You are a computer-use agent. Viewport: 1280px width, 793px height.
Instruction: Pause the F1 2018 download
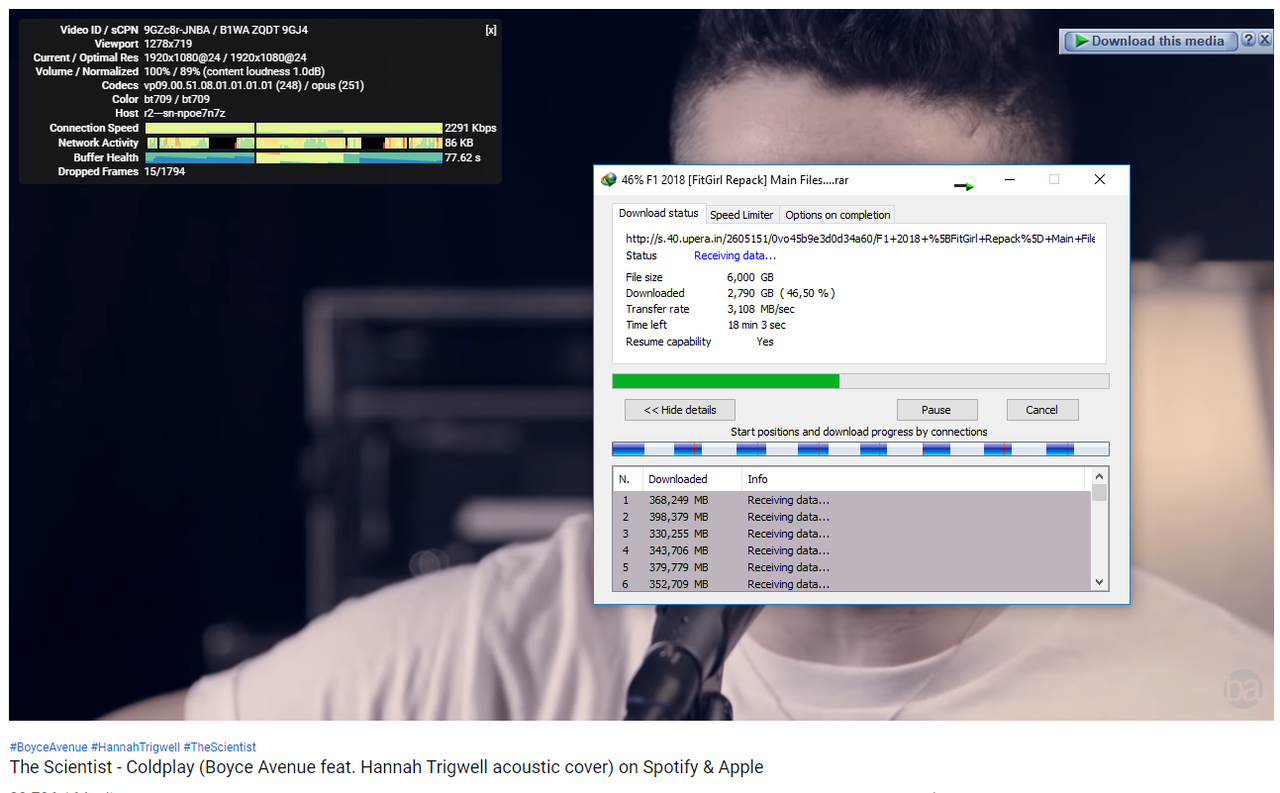pos(936,410)
